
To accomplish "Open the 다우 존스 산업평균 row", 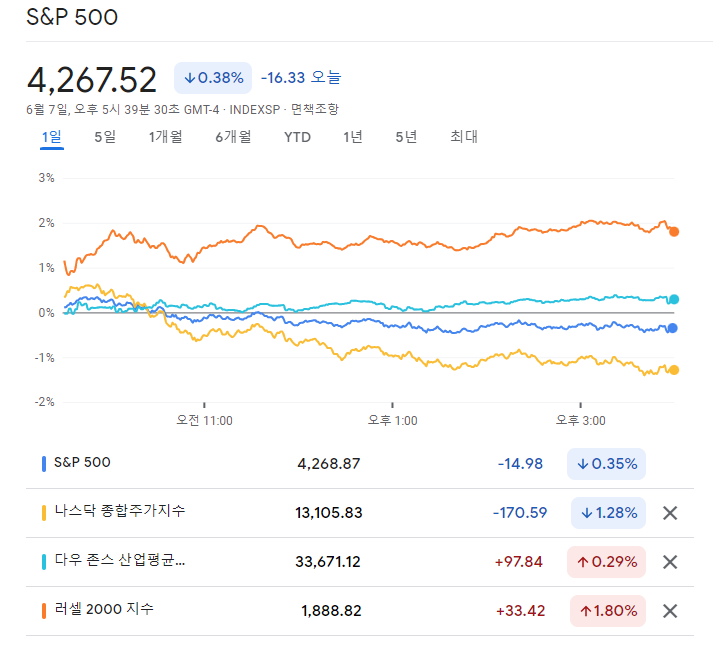I will tap(360, 562).
